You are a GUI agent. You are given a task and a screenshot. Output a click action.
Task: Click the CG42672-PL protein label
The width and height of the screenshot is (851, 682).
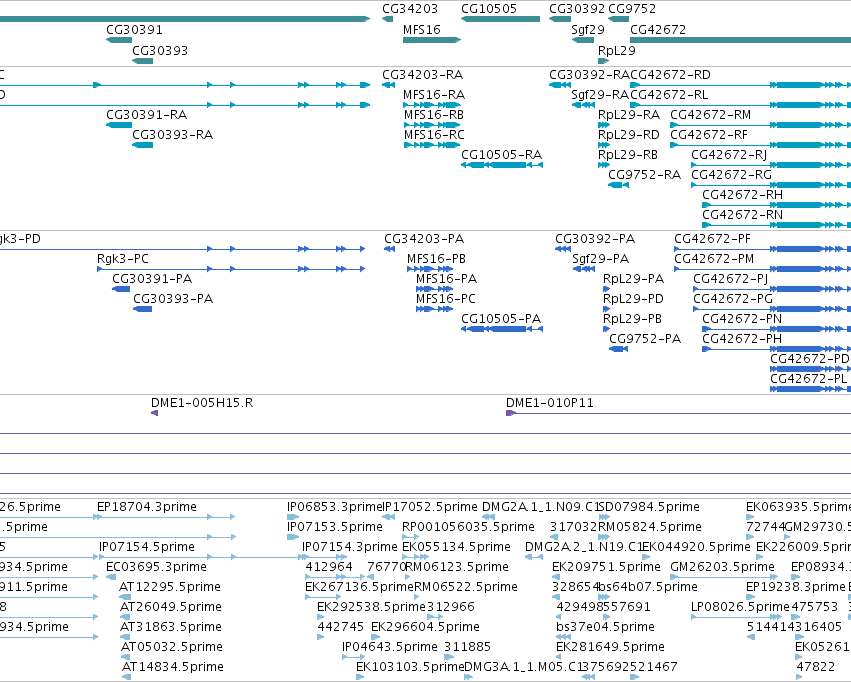click(x=809, y=379)
